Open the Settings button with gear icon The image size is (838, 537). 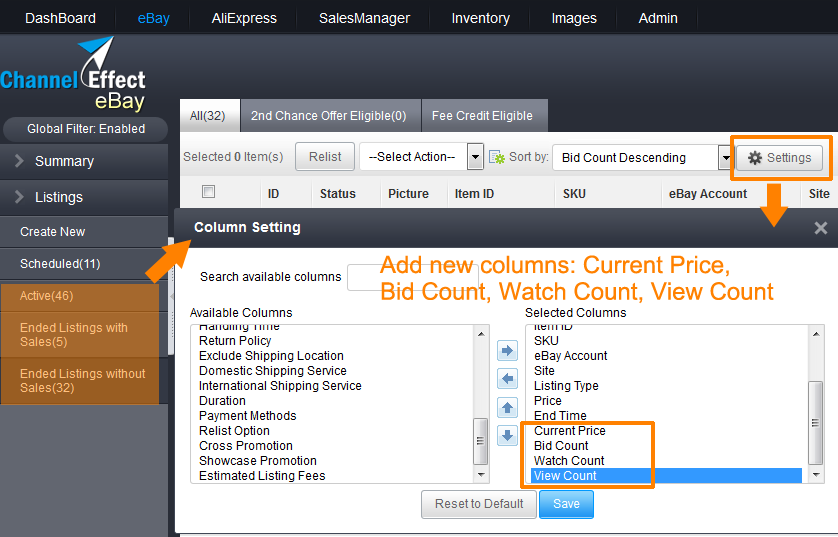(x=779, y=158)
